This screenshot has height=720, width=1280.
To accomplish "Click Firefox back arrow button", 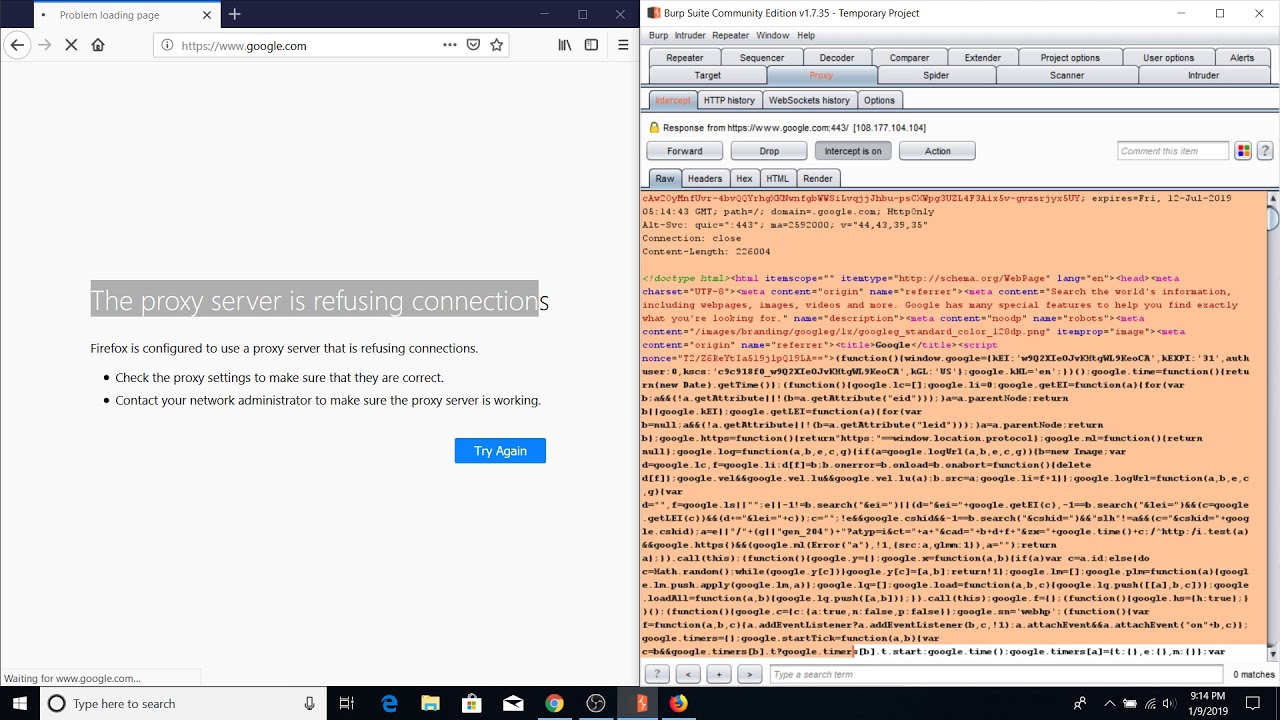I will click(17, 45).
